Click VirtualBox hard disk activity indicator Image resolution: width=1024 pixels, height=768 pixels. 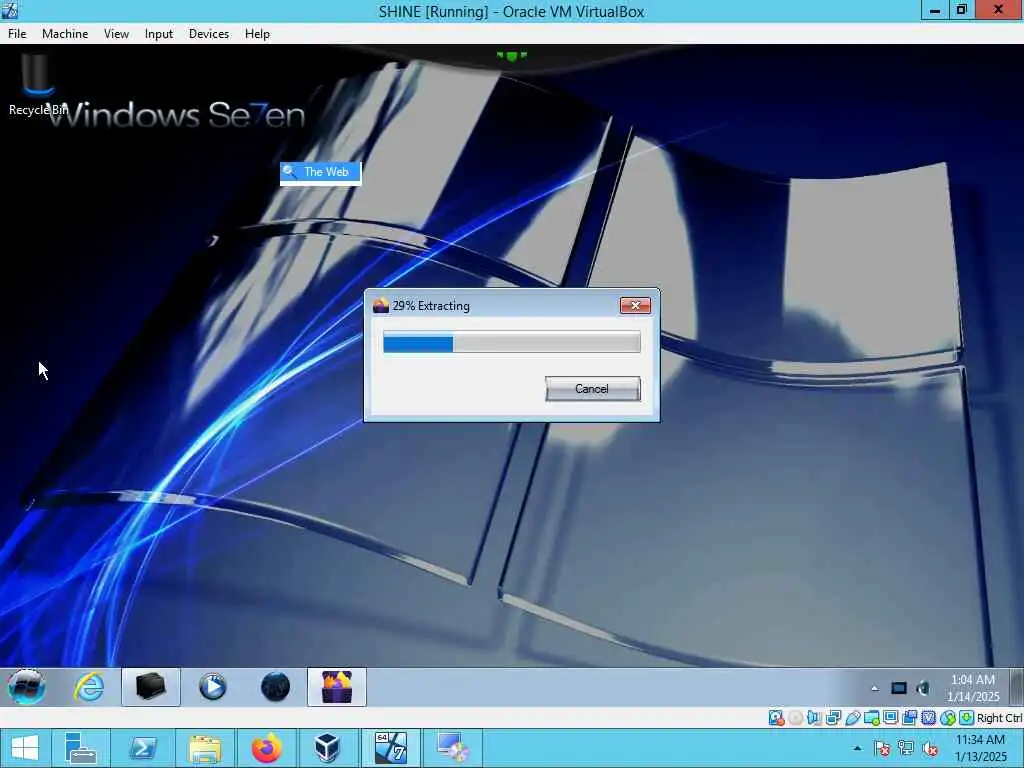click(x=776, y=718)
